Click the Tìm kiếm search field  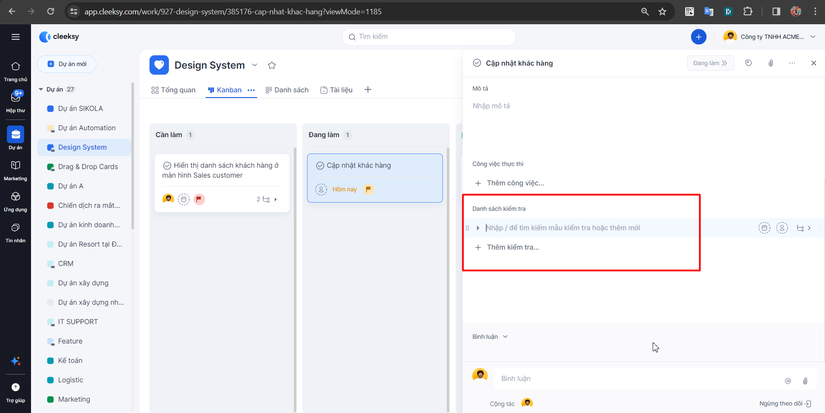429,37
